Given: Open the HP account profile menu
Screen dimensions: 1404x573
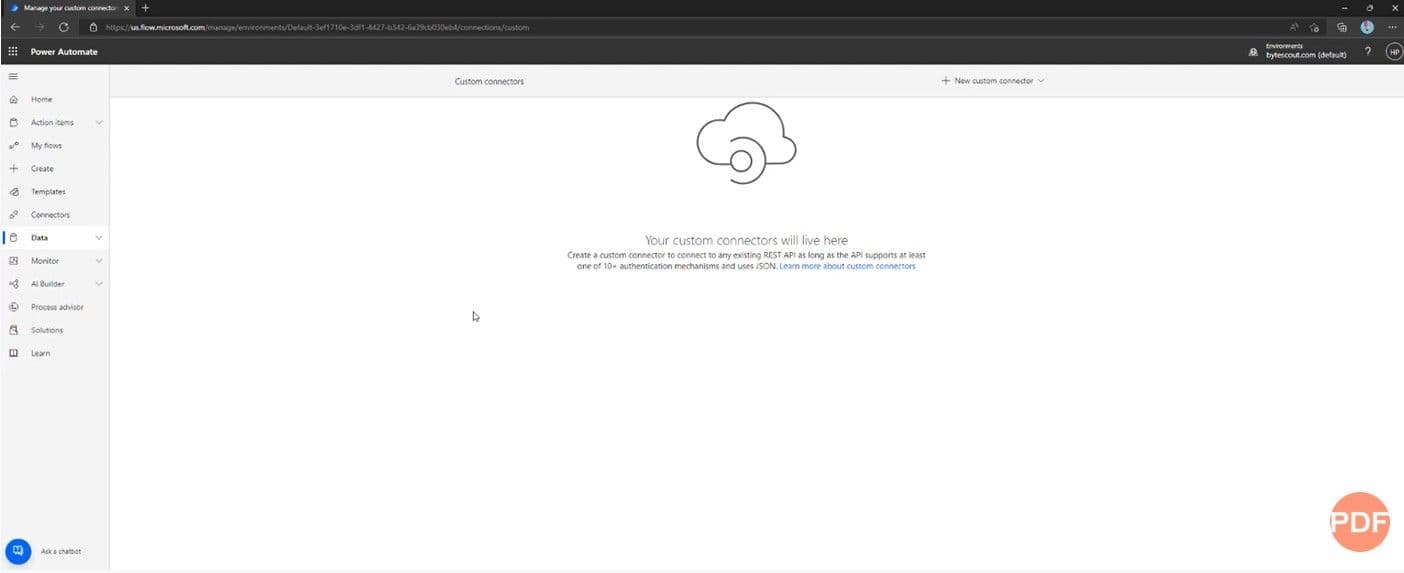Looking at the screenshot, I should tap(1393, 51).
